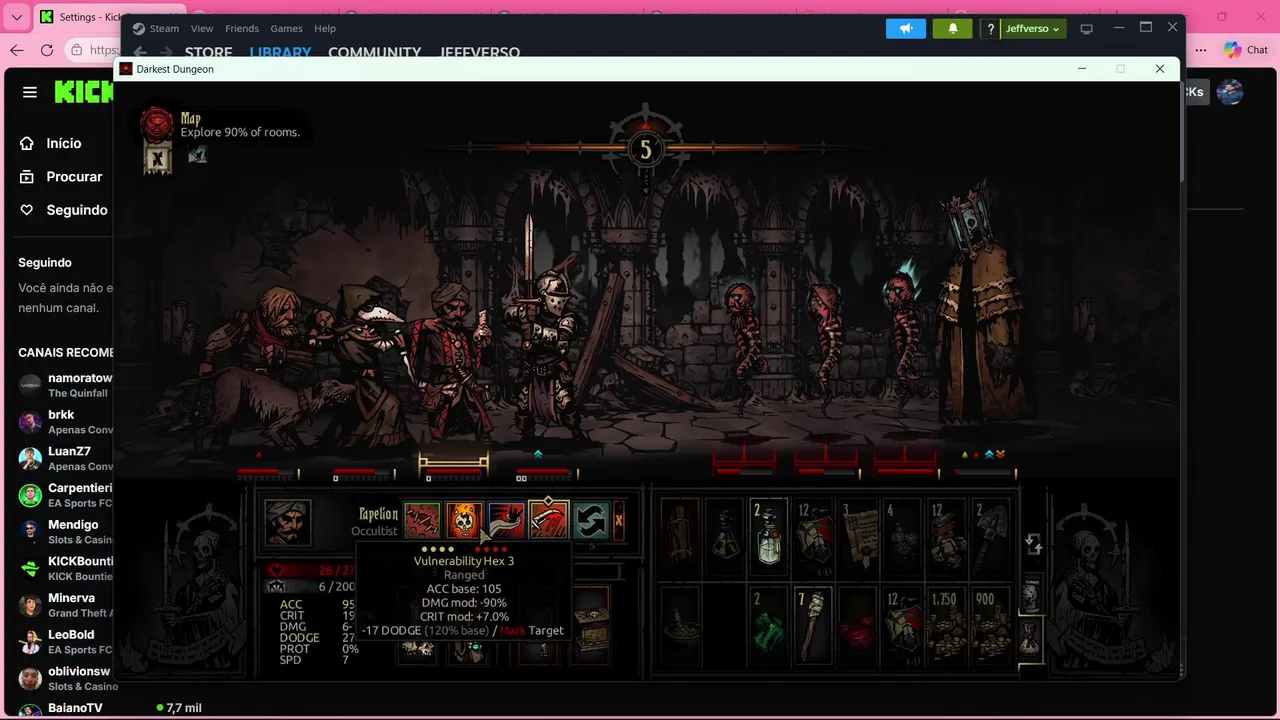Click Steam back navigation arrow
The width and height of the screenshot is (1280, 720).
(140, 52)
